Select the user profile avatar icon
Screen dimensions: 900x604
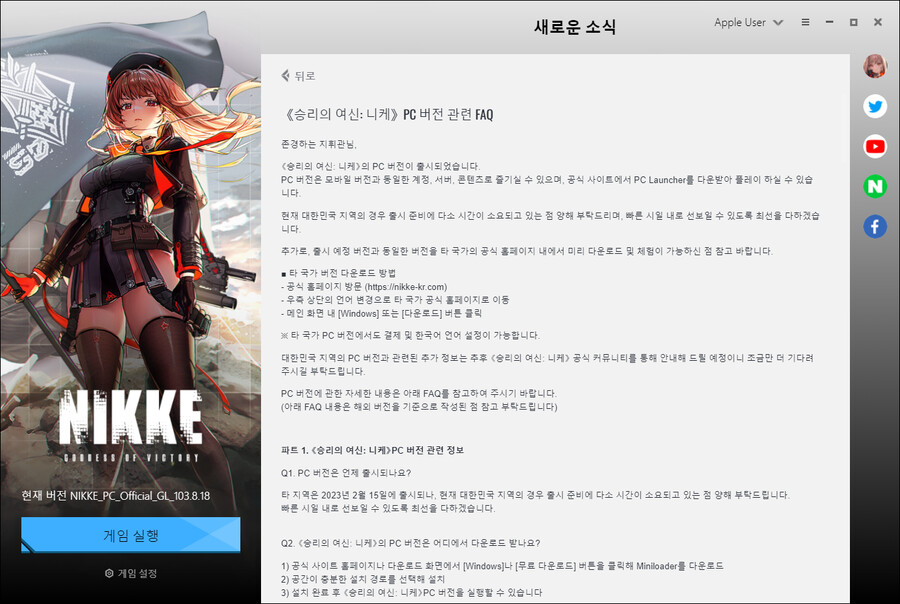(x=875, y=66)
